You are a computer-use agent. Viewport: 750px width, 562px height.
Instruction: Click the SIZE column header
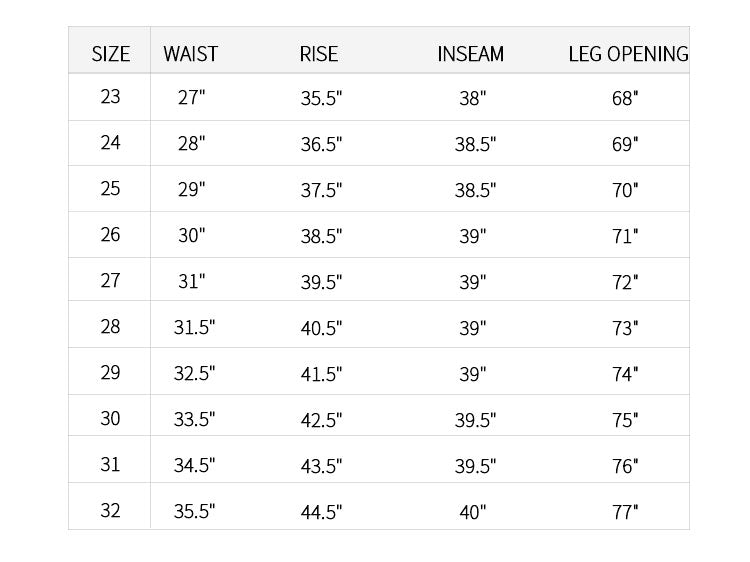click(110, 54)
